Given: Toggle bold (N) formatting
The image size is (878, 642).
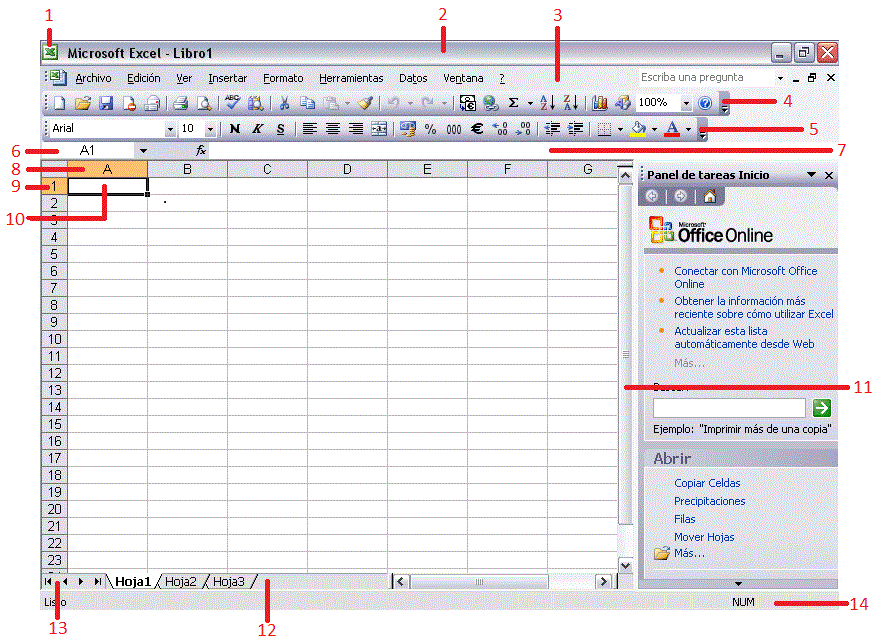Looking at the screenshot, I should click(x=235, y=129).
